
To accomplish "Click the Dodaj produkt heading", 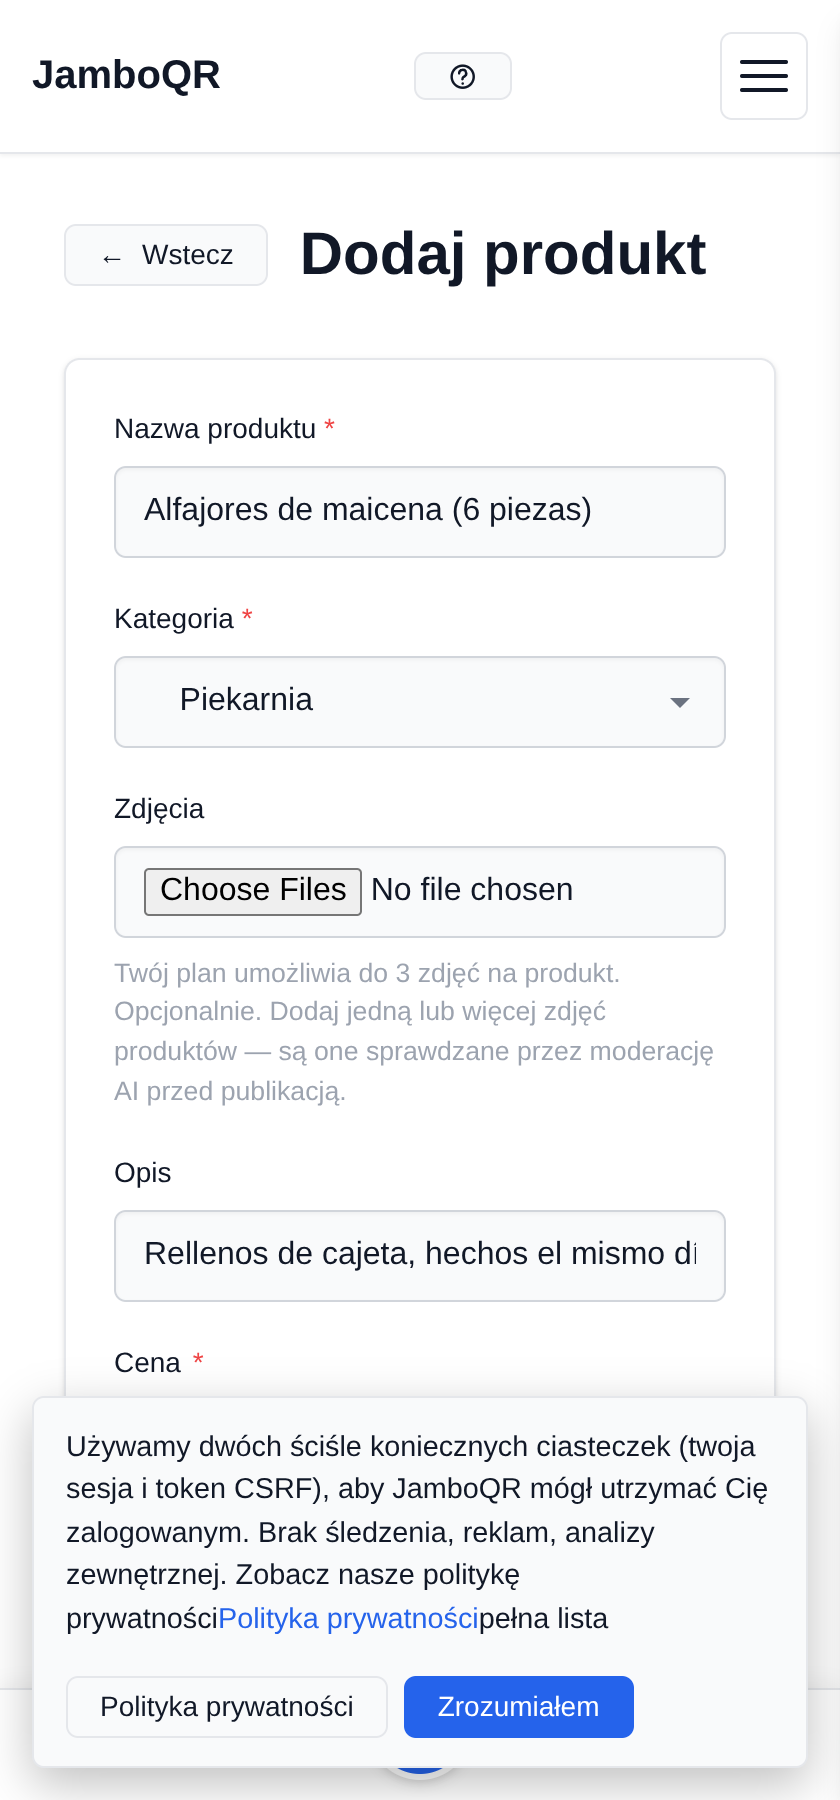I will coord(503,254).
